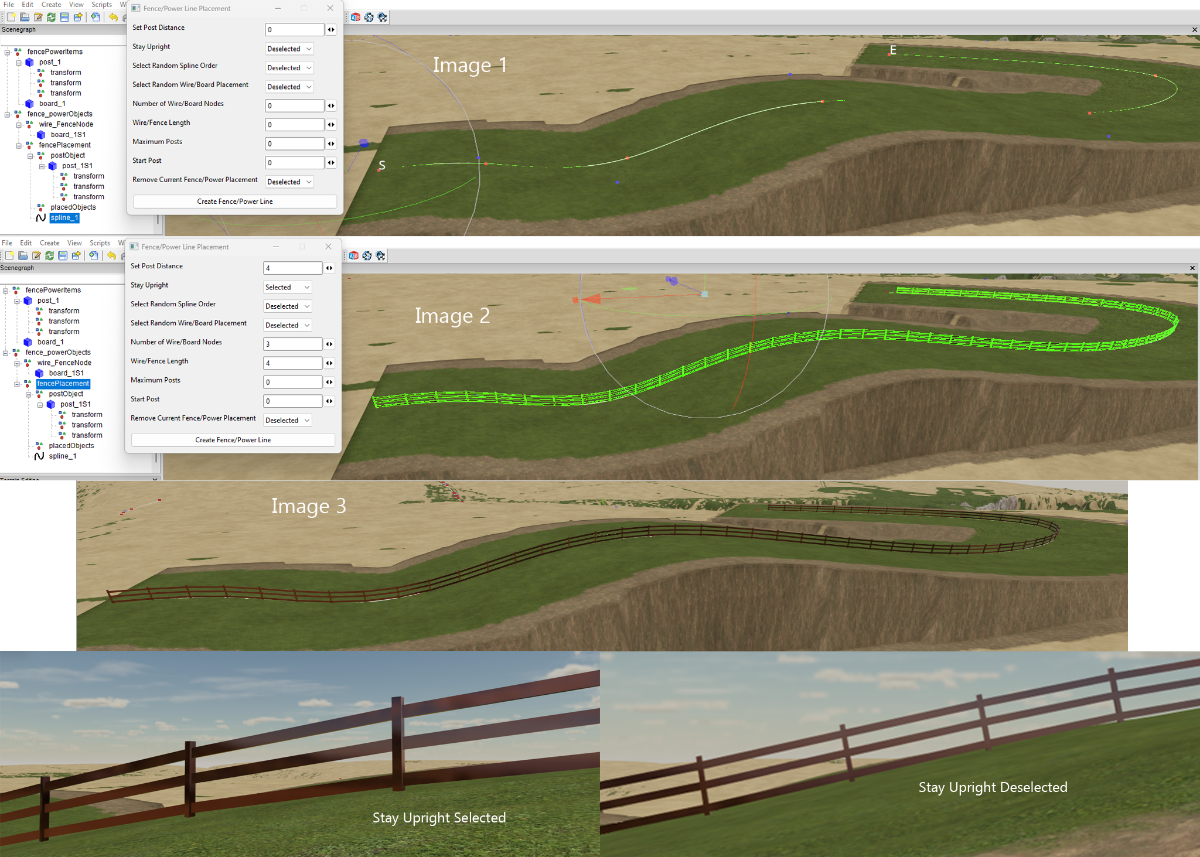Open Remove Current Fence/Power Placement dropdown in Image 1
The height and width of the screenshot is (857, 1200).
tap(289, 182)
